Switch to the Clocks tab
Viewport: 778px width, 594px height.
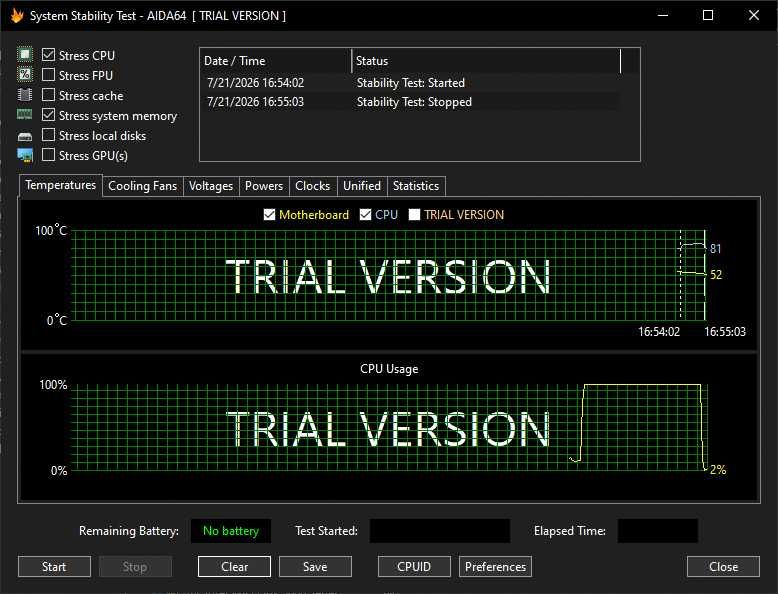pyautogui.click(x=313, y=186)
